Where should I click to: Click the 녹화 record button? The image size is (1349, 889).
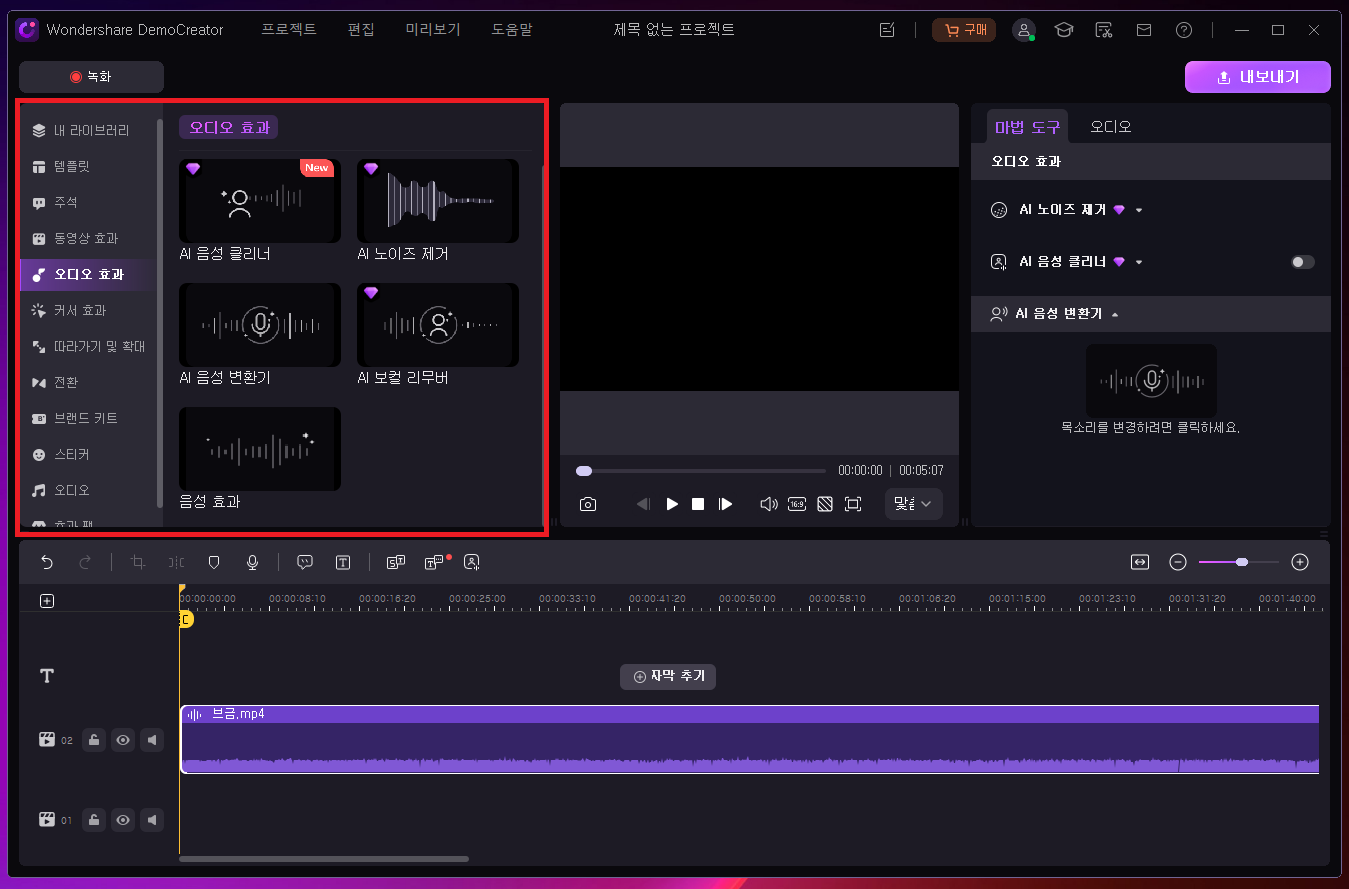(91, 77)
